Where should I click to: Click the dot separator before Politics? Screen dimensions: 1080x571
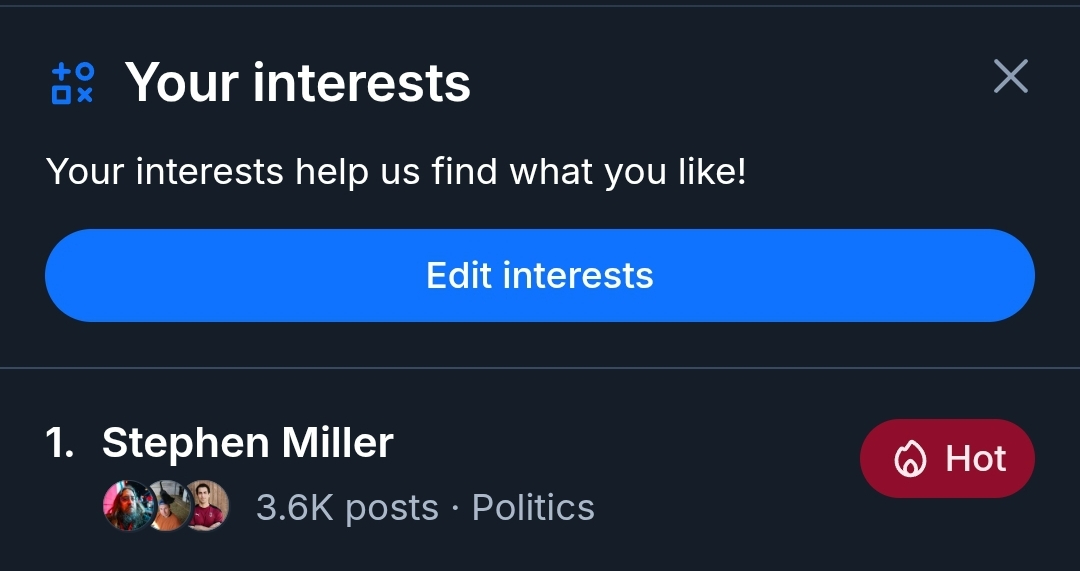455,508
